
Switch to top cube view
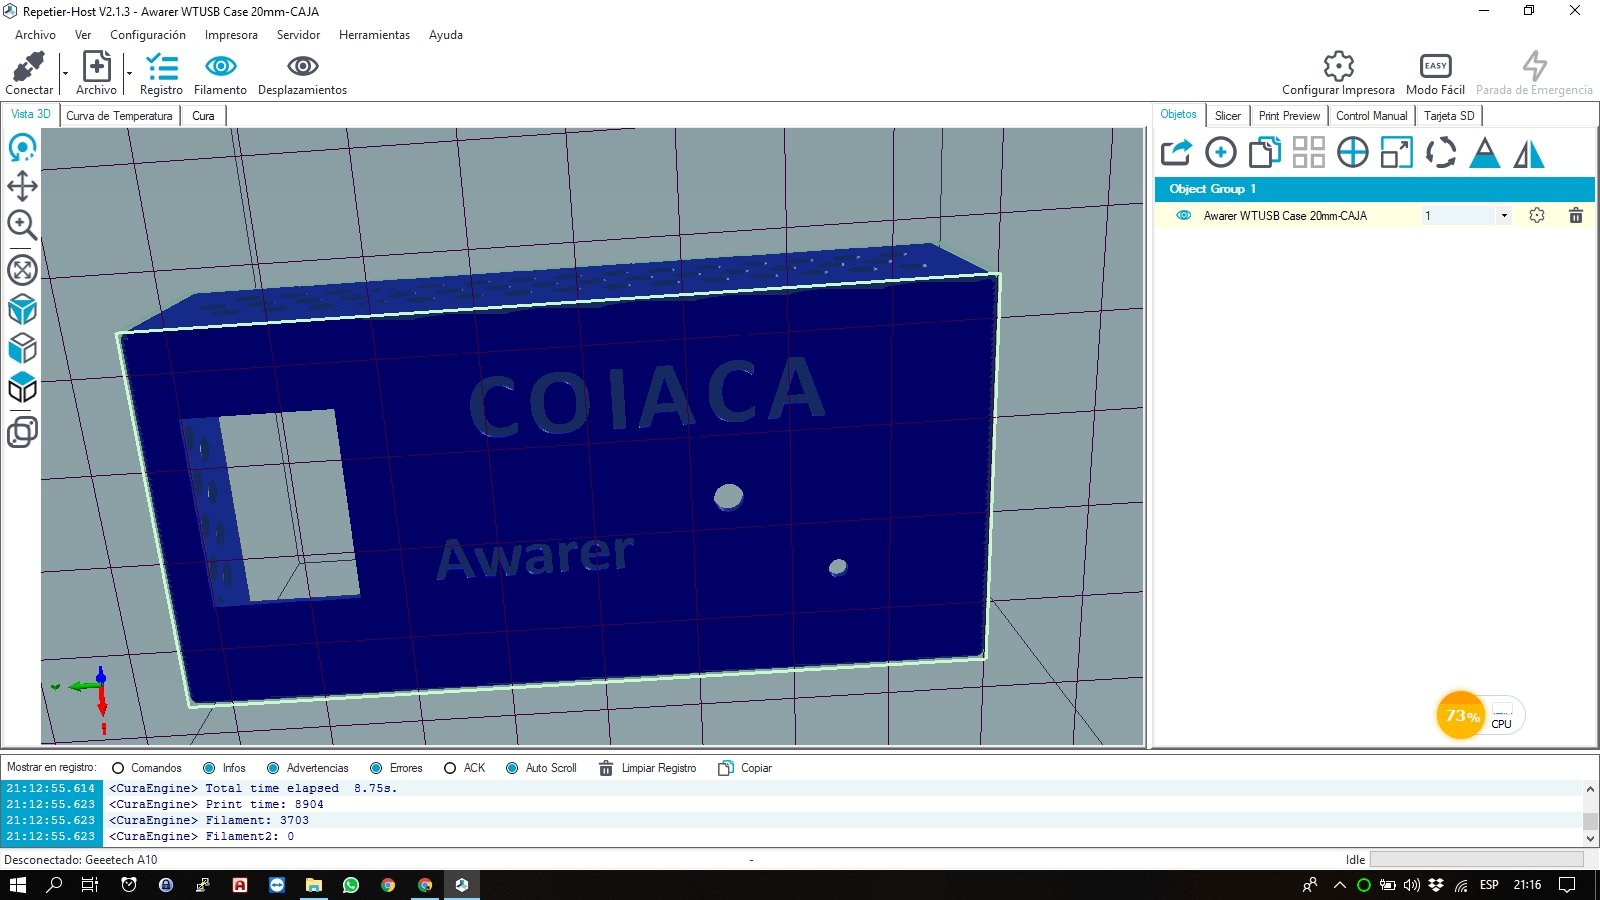point(22,388)
